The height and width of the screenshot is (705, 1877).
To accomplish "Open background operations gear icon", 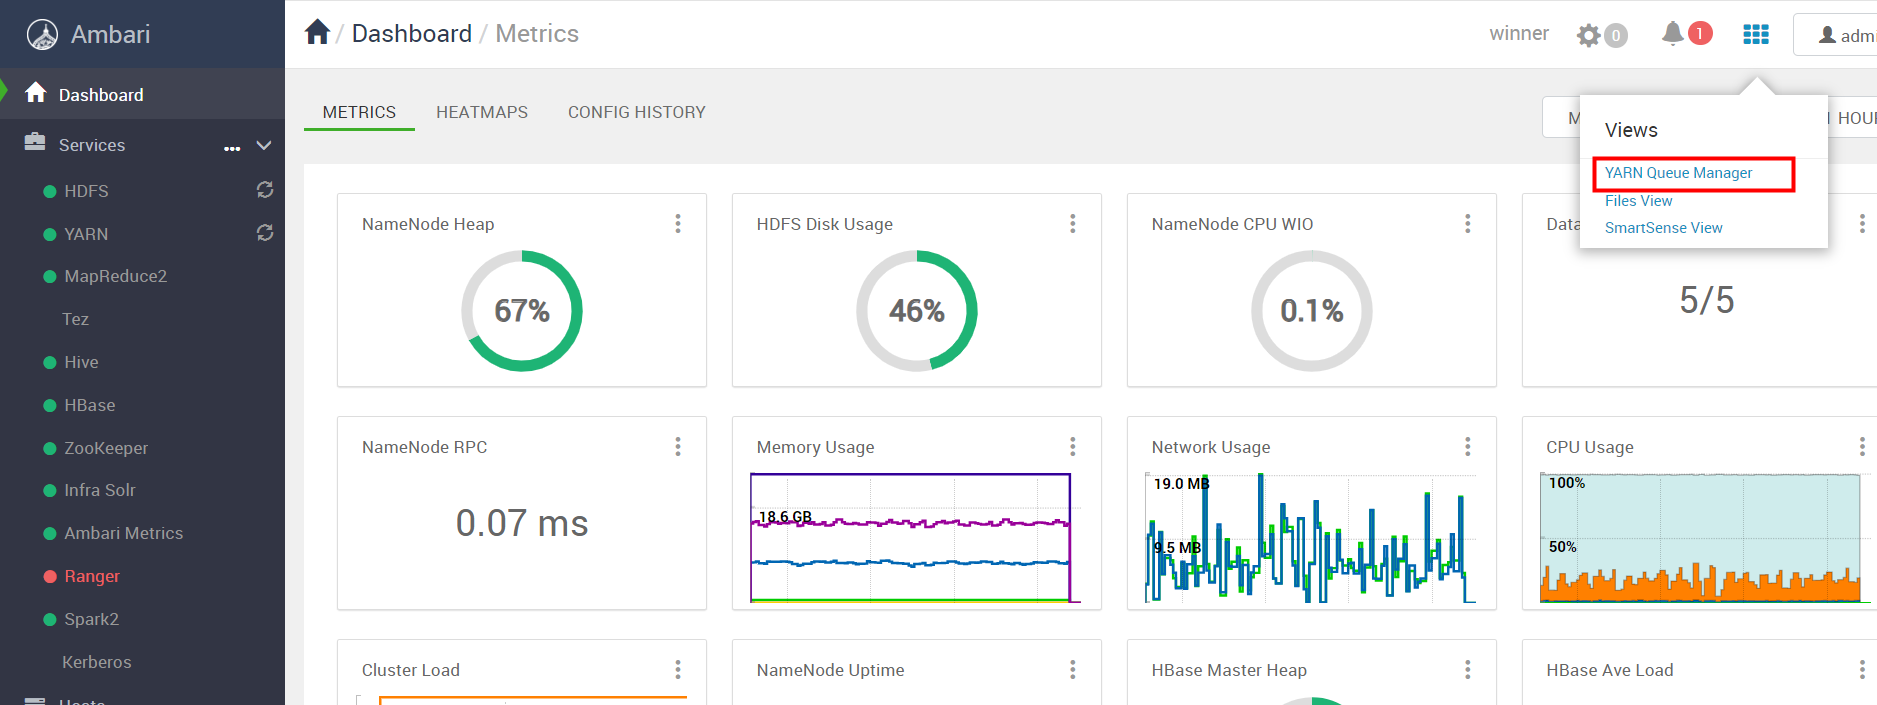I will click(x=1588, y=36).
